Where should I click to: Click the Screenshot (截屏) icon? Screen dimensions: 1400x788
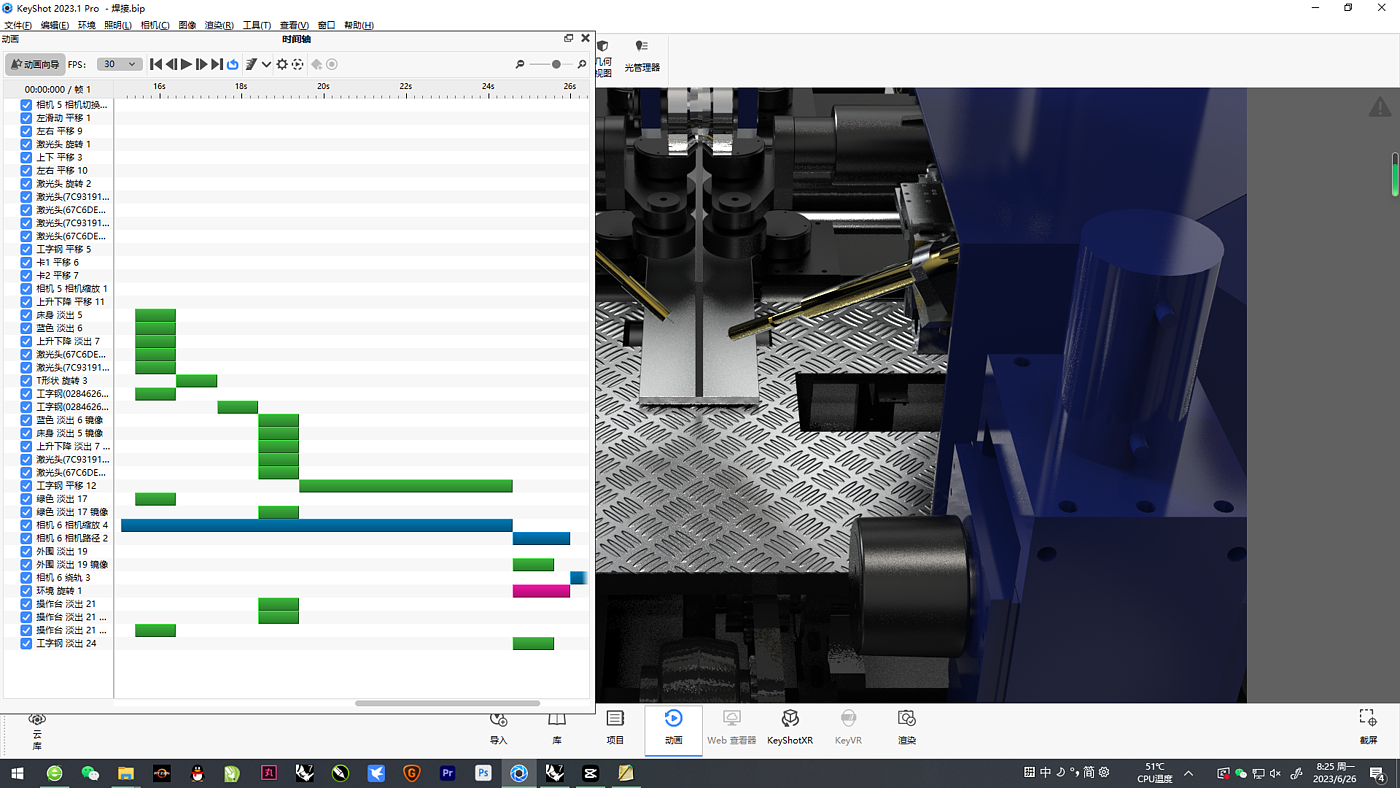[x=1368, y=730]
